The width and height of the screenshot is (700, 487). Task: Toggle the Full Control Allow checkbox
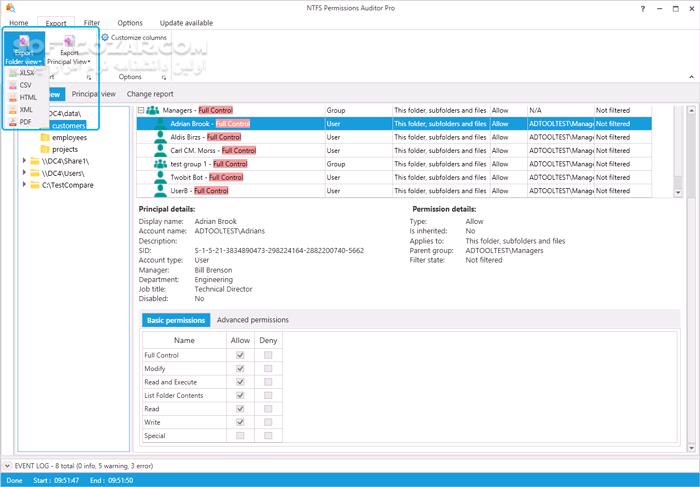[x=239, y=355]
